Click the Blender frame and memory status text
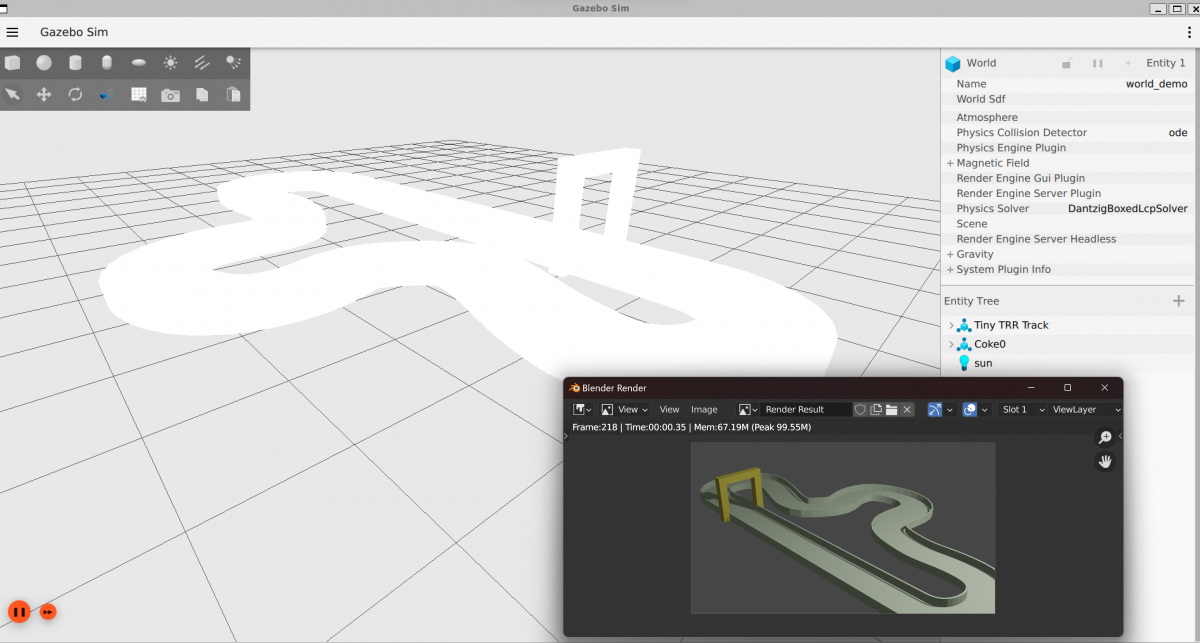Screen dimensions: 1200x643 [691, 427]
